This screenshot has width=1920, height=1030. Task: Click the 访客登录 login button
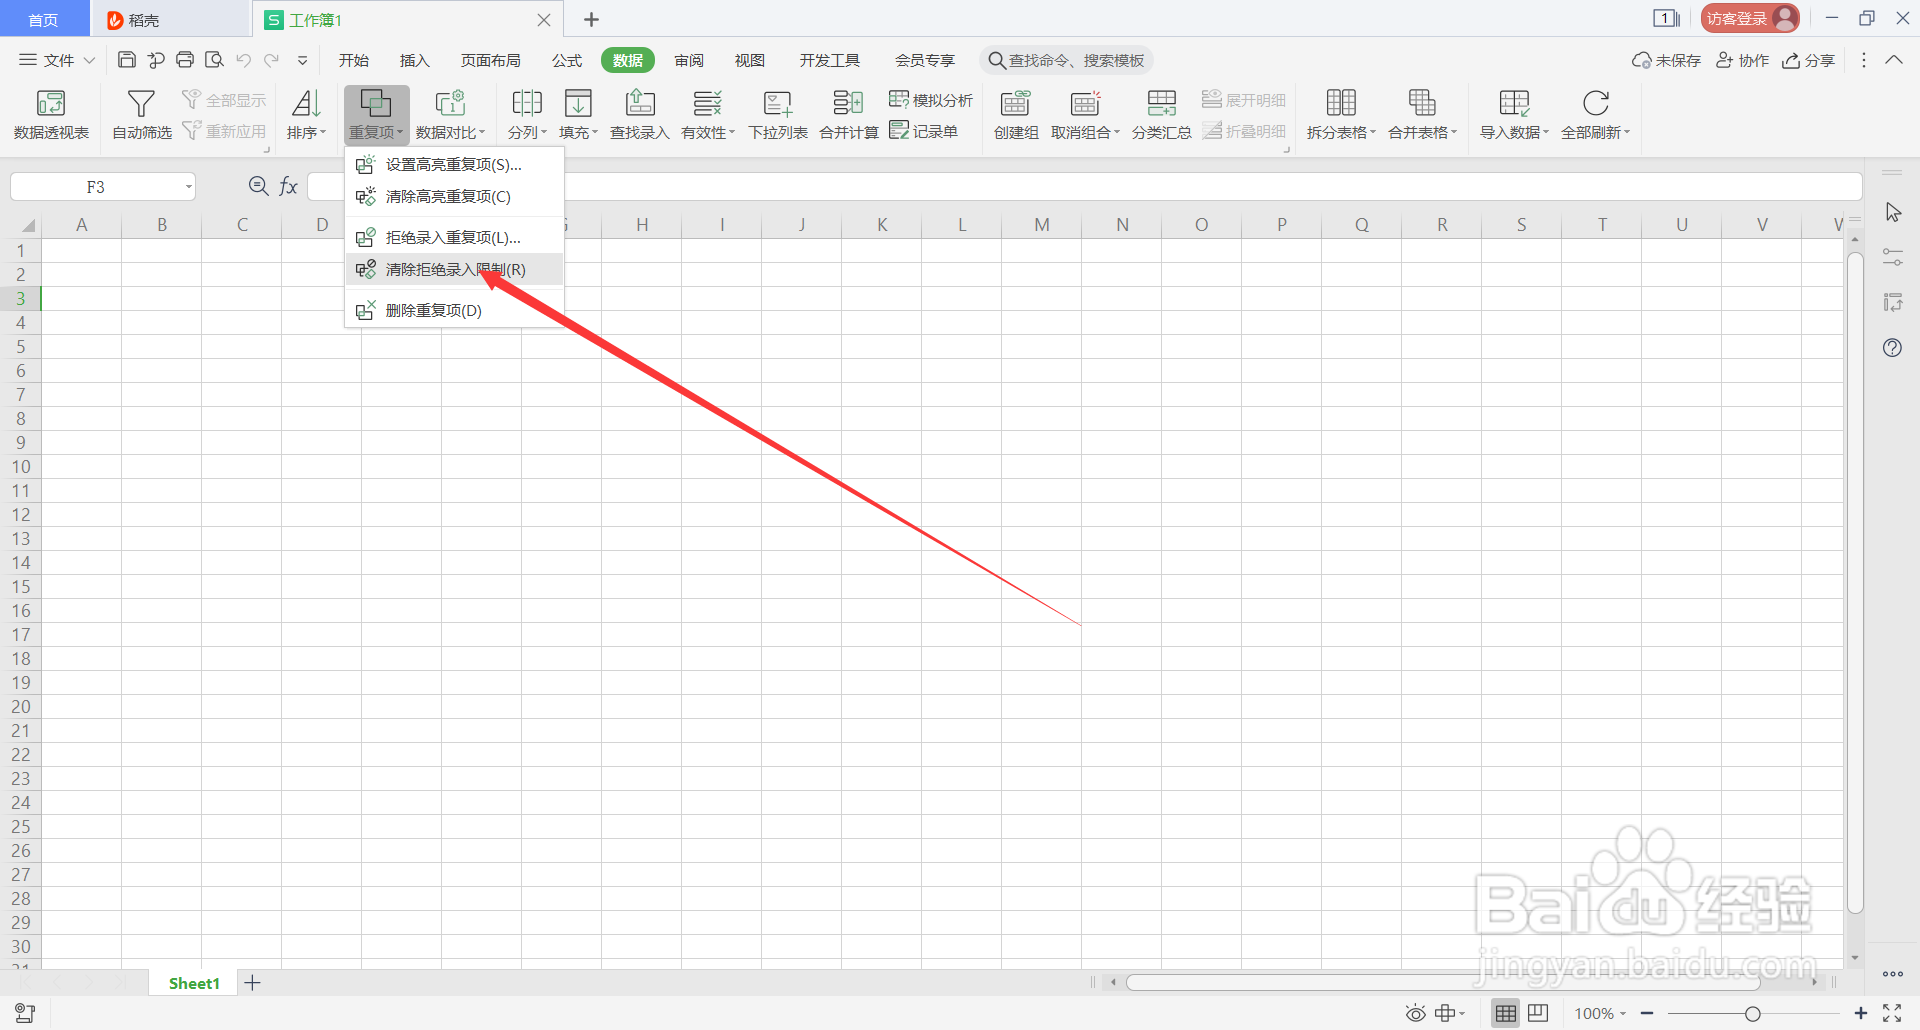[1750, 19]
